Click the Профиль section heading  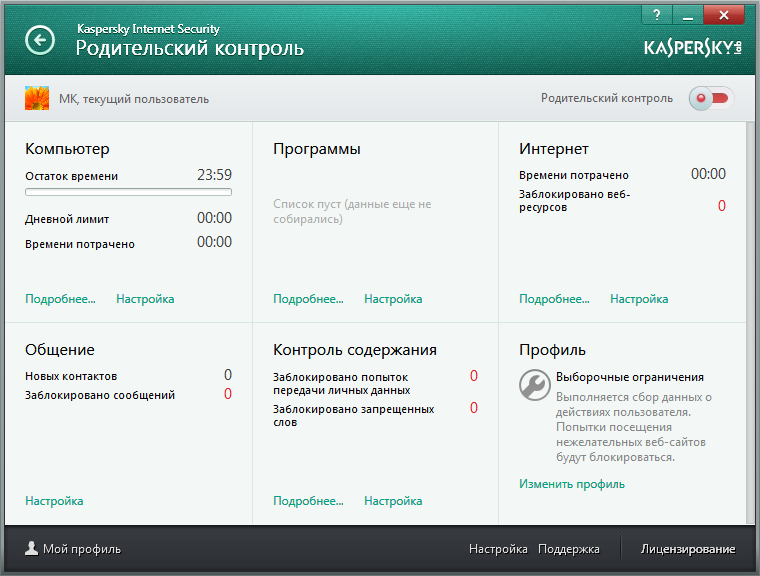point(552,350)
